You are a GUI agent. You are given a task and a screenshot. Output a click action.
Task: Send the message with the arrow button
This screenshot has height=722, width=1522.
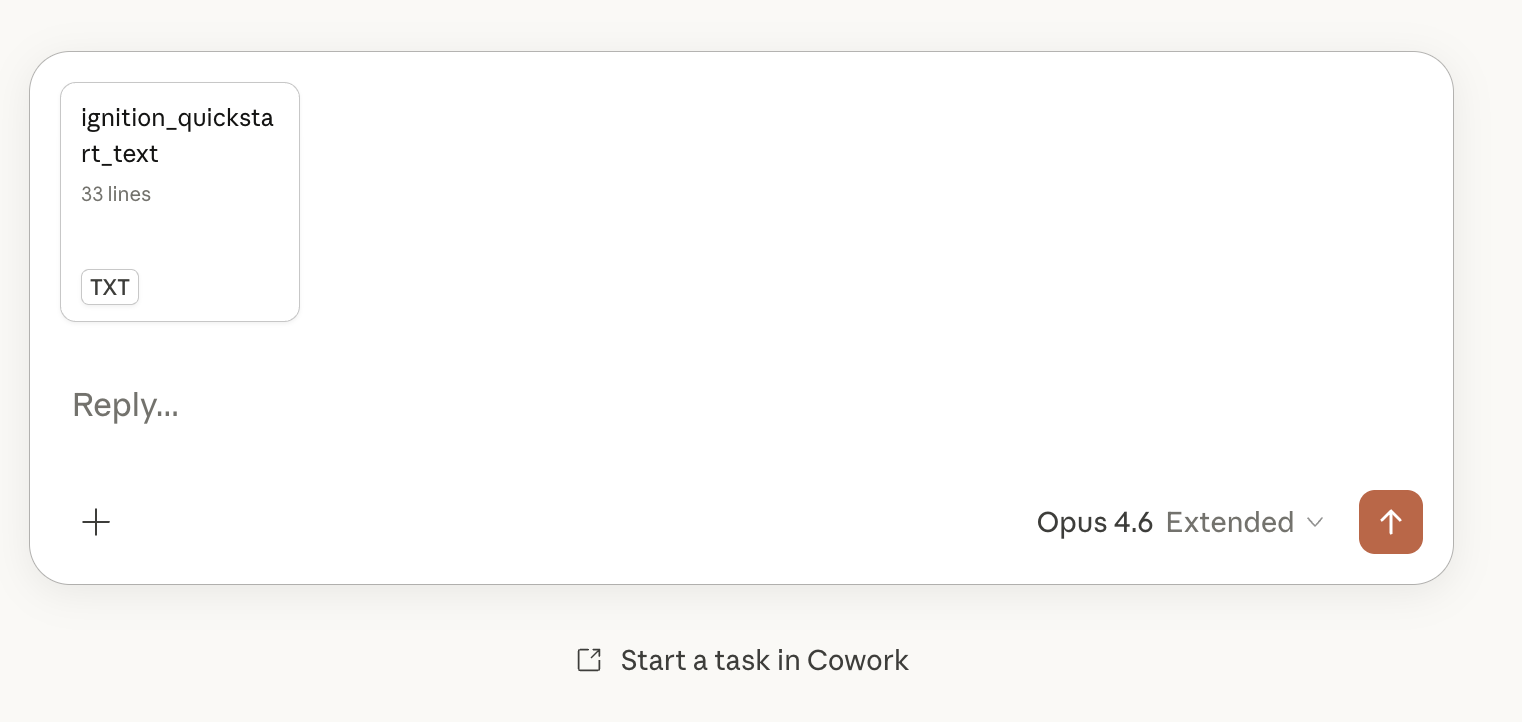(1391, 522)
